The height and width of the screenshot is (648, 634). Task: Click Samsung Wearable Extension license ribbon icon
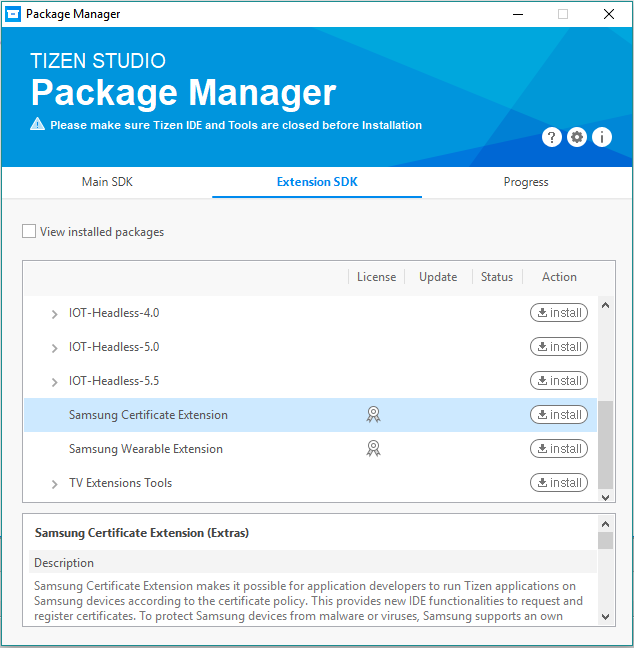point(374,449)
